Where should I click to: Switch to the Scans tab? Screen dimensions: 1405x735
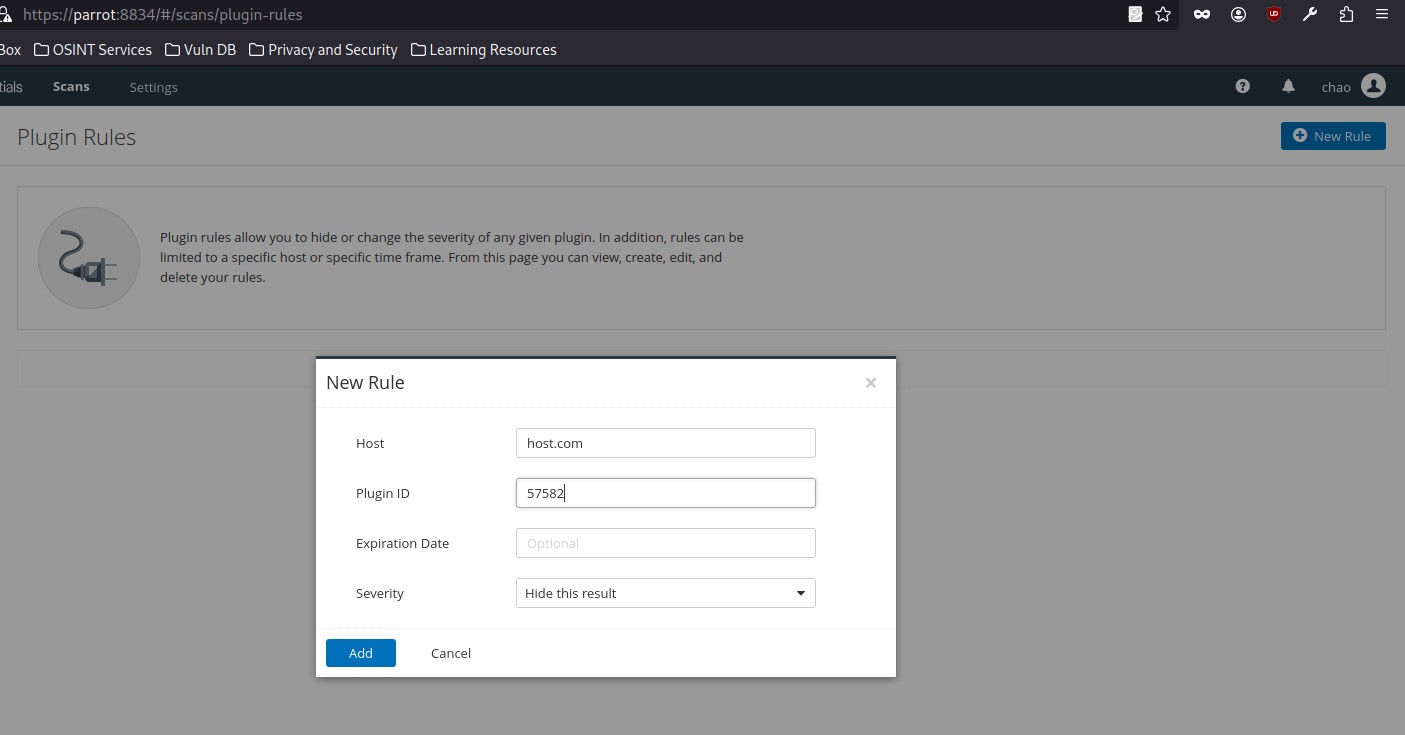point(71,87)
